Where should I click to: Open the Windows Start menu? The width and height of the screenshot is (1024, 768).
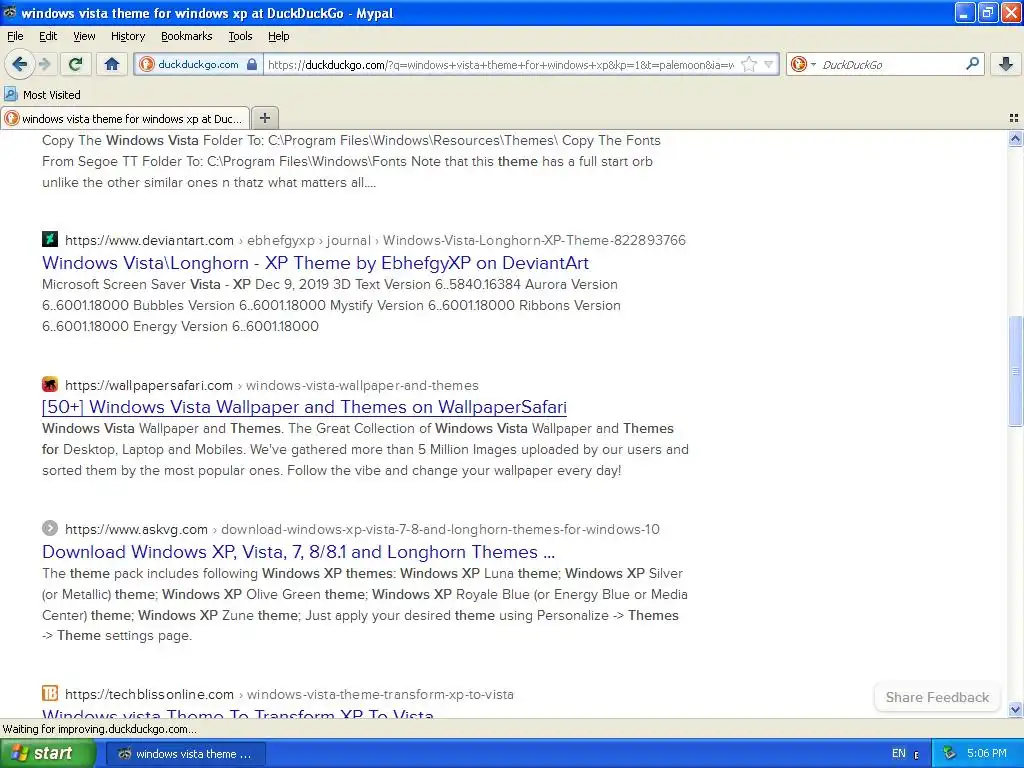(x=48, y=753)
